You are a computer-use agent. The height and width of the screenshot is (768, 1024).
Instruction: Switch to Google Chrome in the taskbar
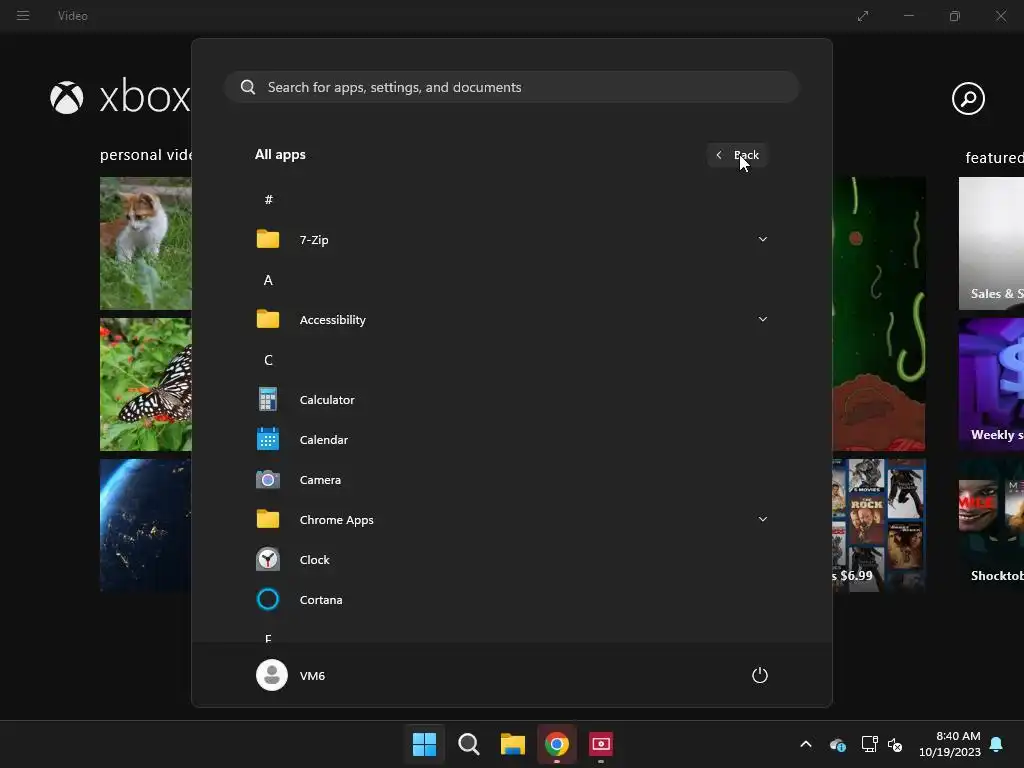[x=556, y=744]
